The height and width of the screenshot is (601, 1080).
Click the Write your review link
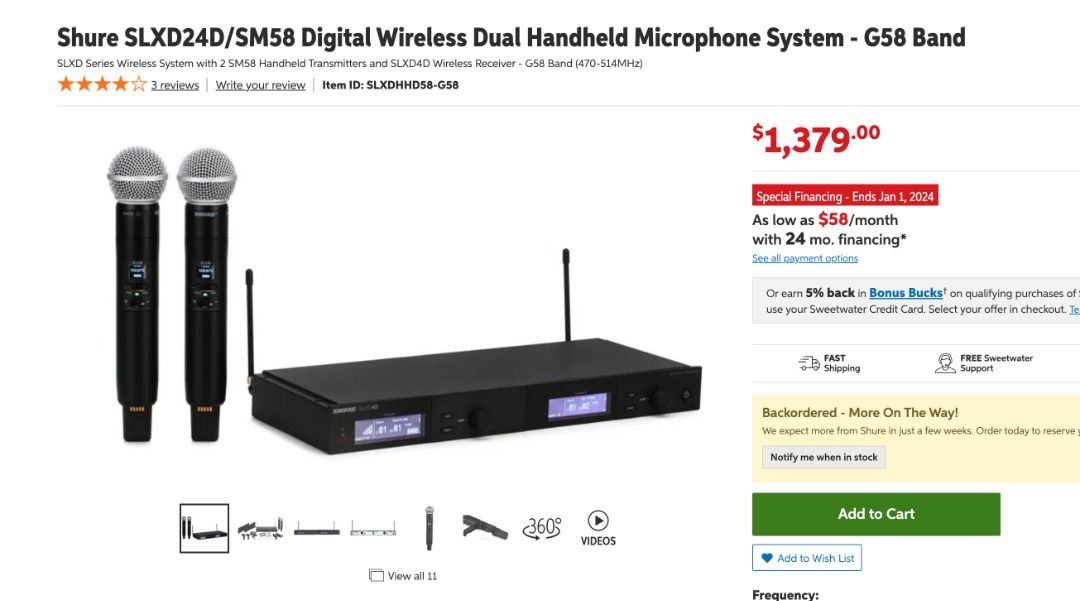(260, 85)
